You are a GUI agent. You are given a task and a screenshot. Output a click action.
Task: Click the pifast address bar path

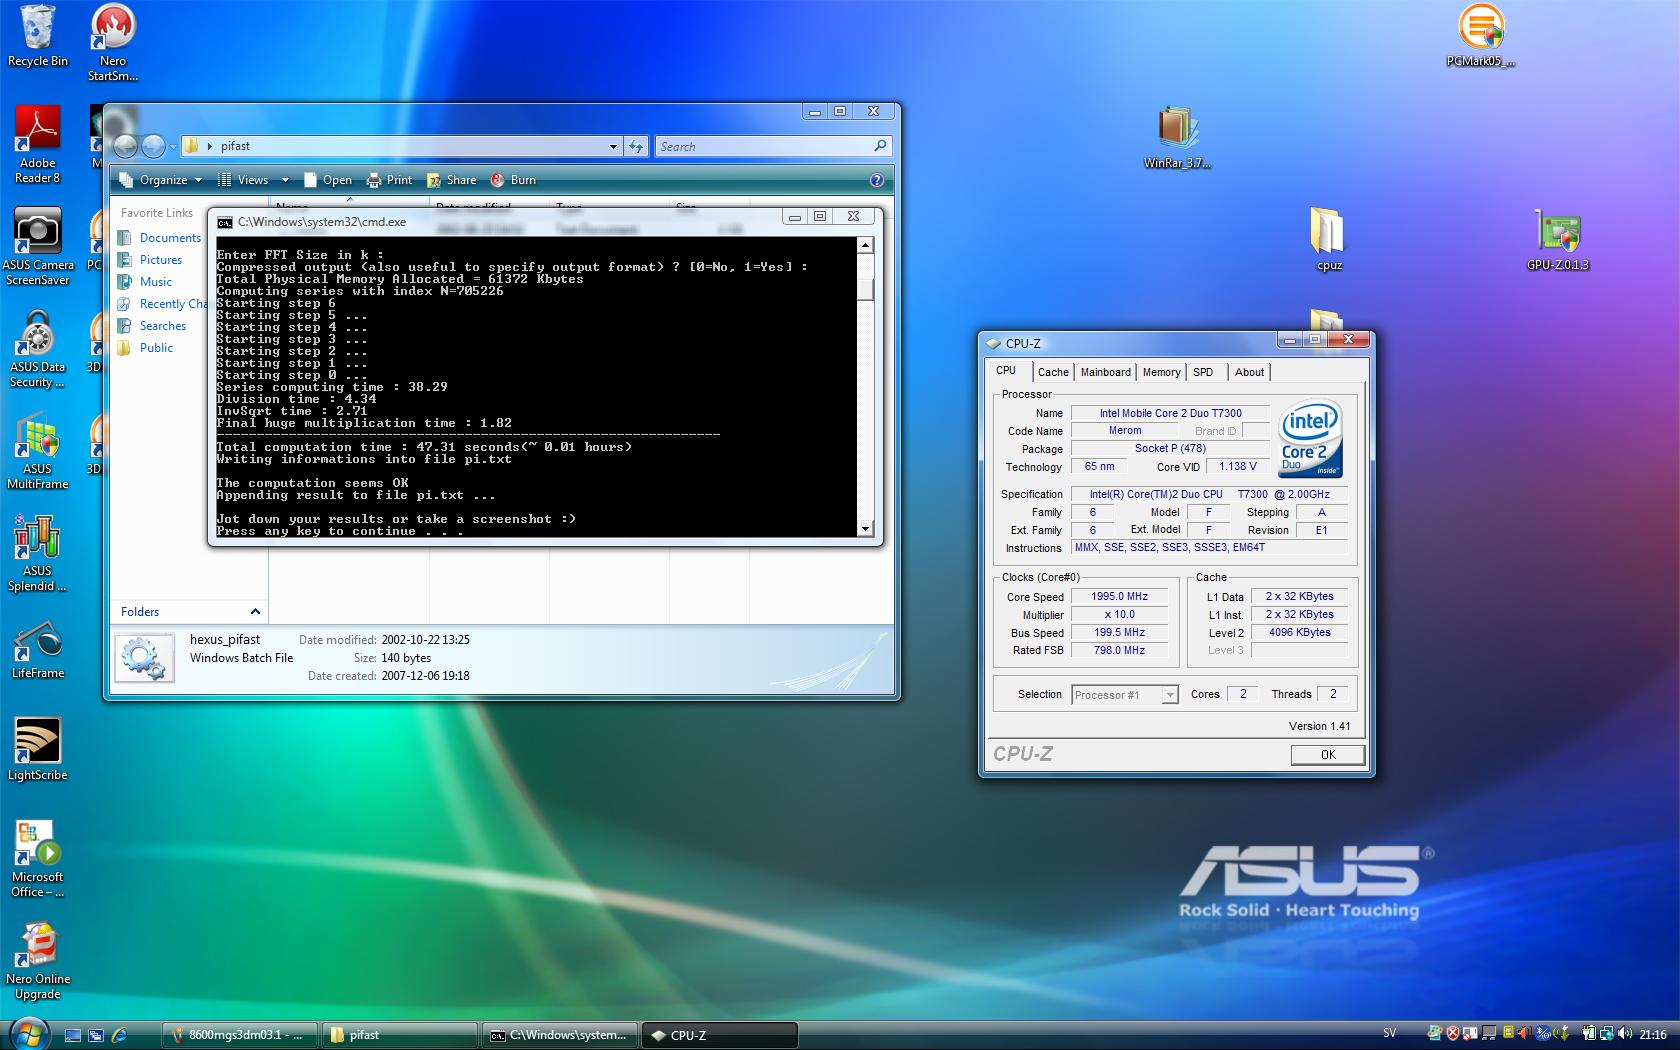coord(235,146)
